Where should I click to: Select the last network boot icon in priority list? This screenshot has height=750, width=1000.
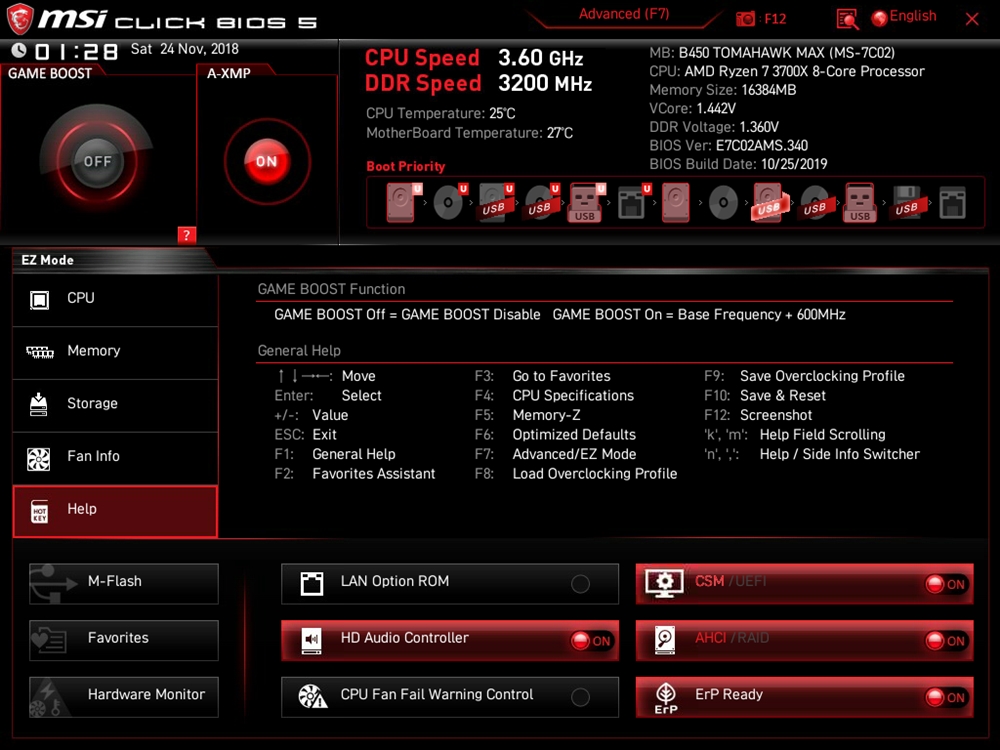pyautogui.click(x=952, y=203)
